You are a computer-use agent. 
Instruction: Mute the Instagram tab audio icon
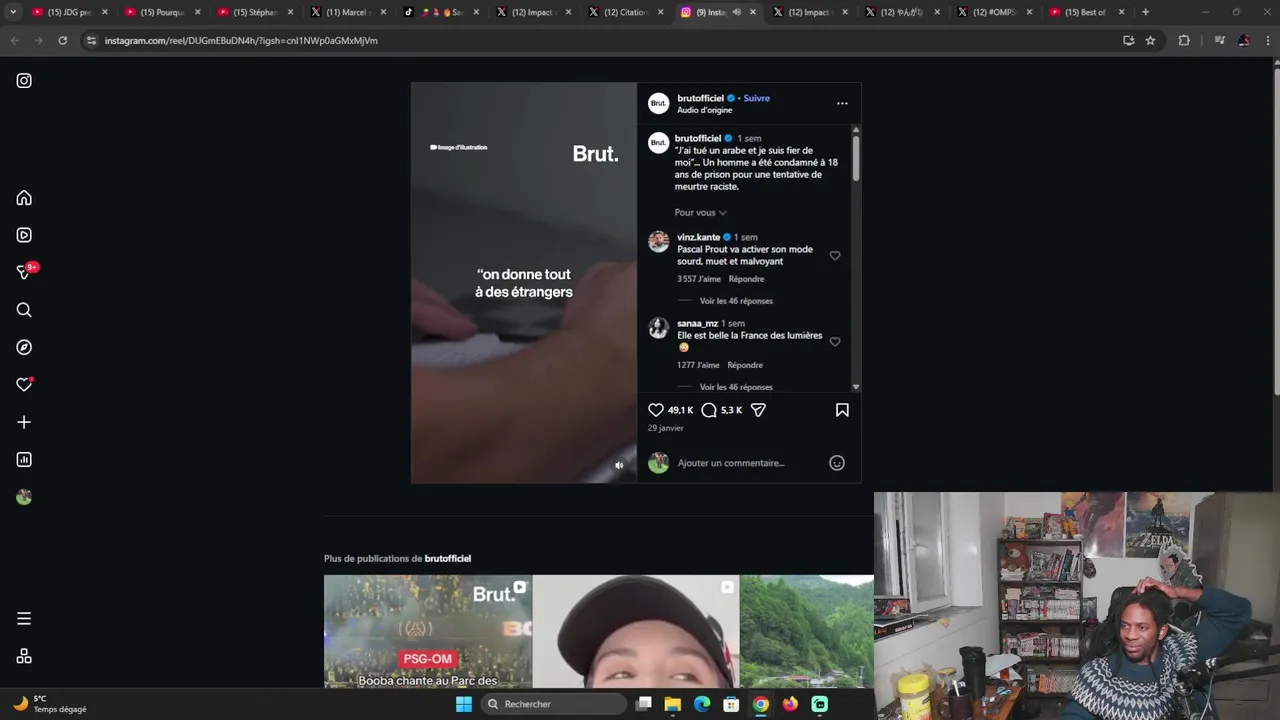(x=737, y=12)
